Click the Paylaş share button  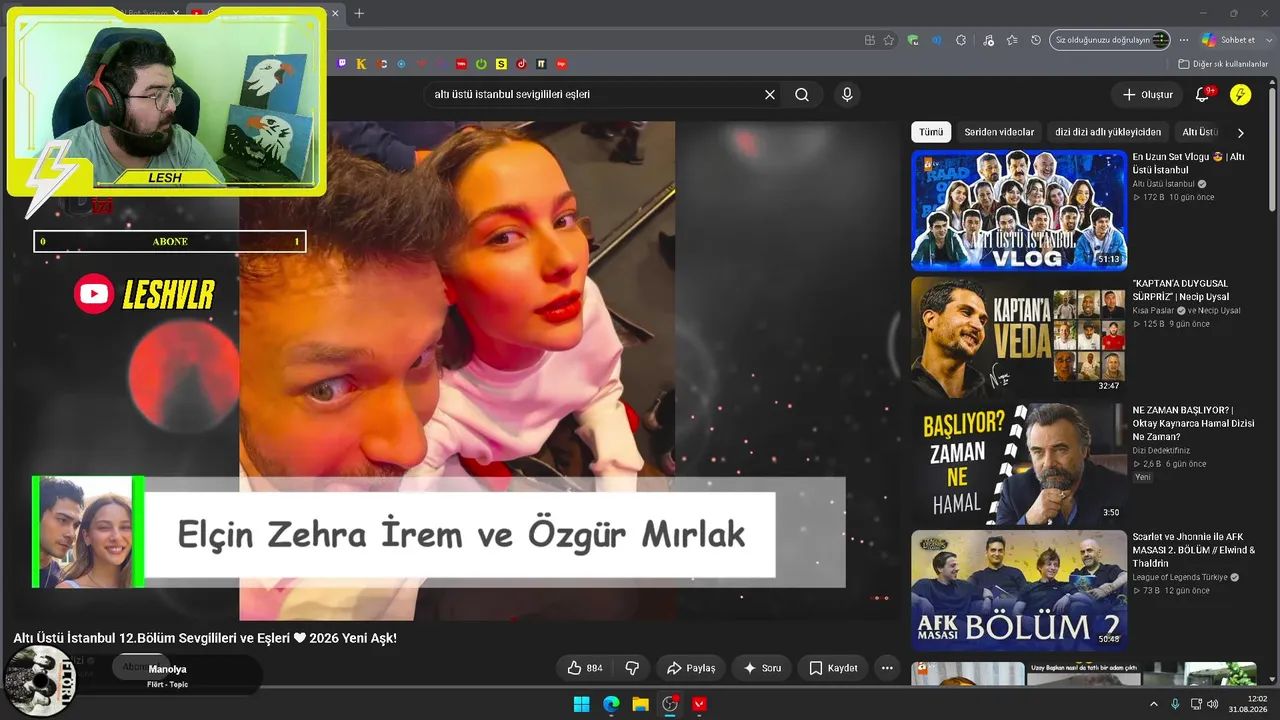(x=691, y=668)
